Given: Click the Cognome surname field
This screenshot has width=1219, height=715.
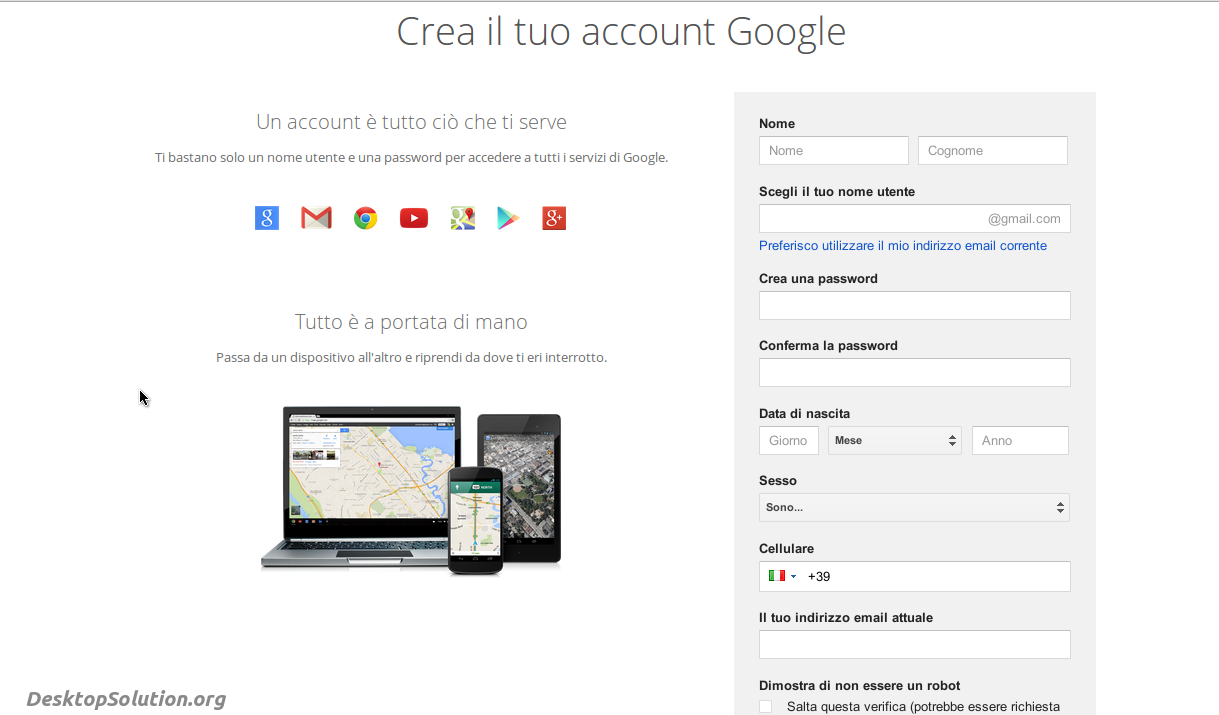Looking at the screenshot, I should (x=993, y=150).
